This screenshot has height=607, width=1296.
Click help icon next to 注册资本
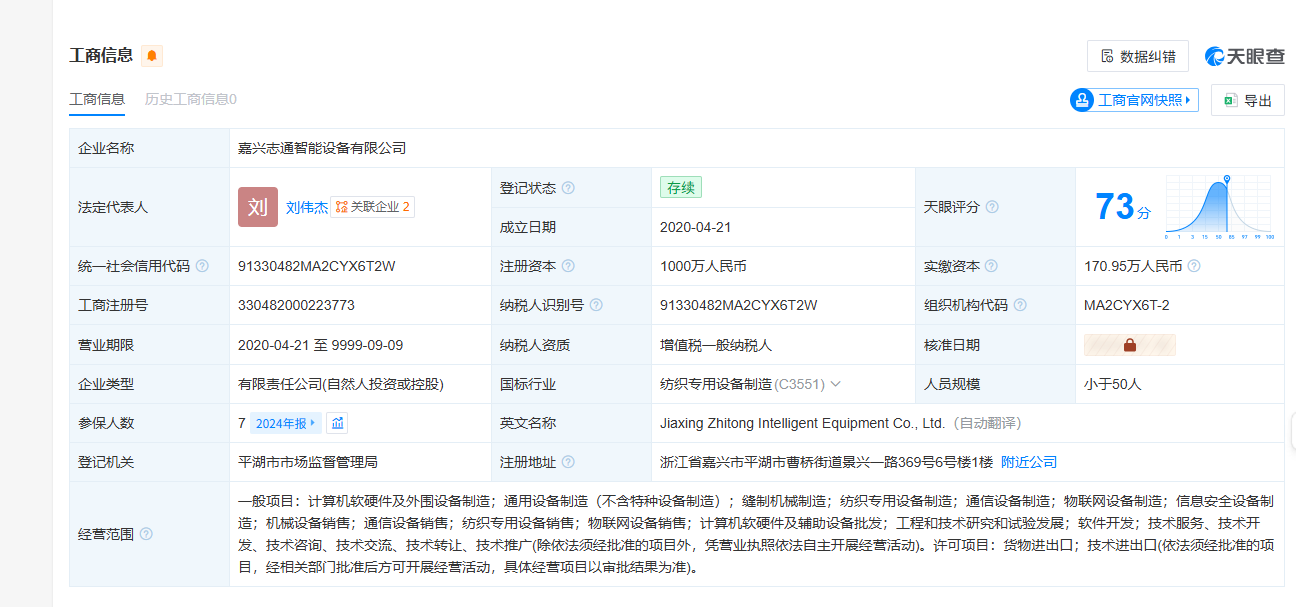568,266
